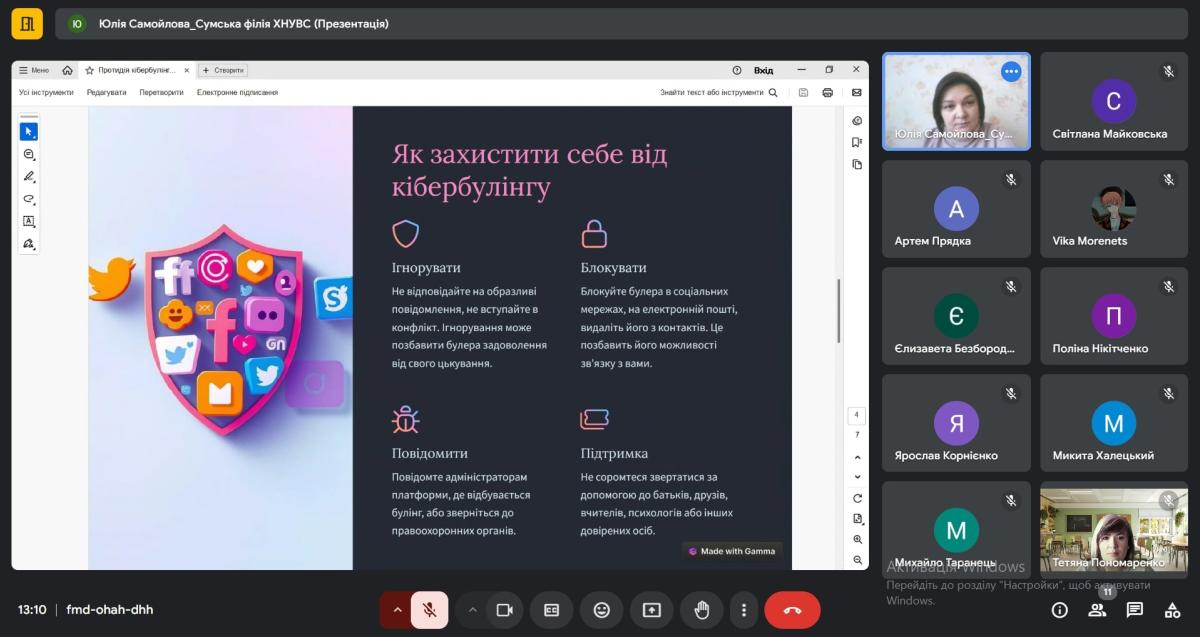Send an emoji reaction
1200x637 pixels.
tap(601, 610)
